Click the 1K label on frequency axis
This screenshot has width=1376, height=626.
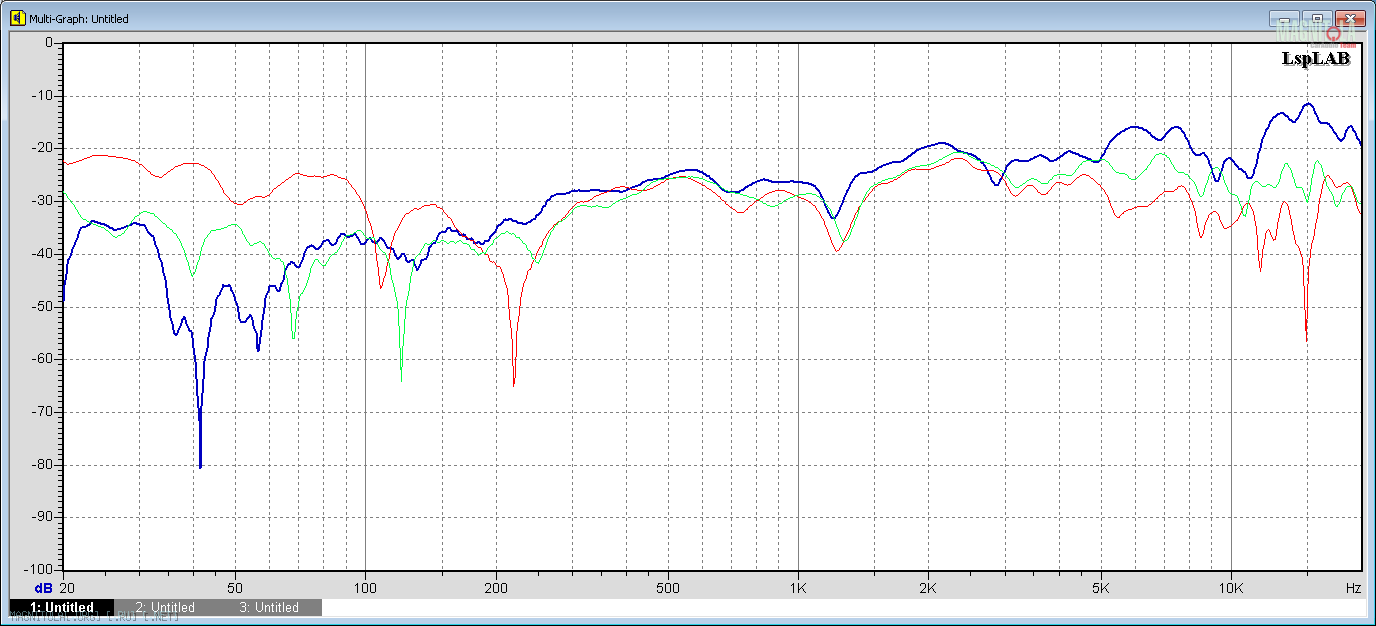click(797, 587)
